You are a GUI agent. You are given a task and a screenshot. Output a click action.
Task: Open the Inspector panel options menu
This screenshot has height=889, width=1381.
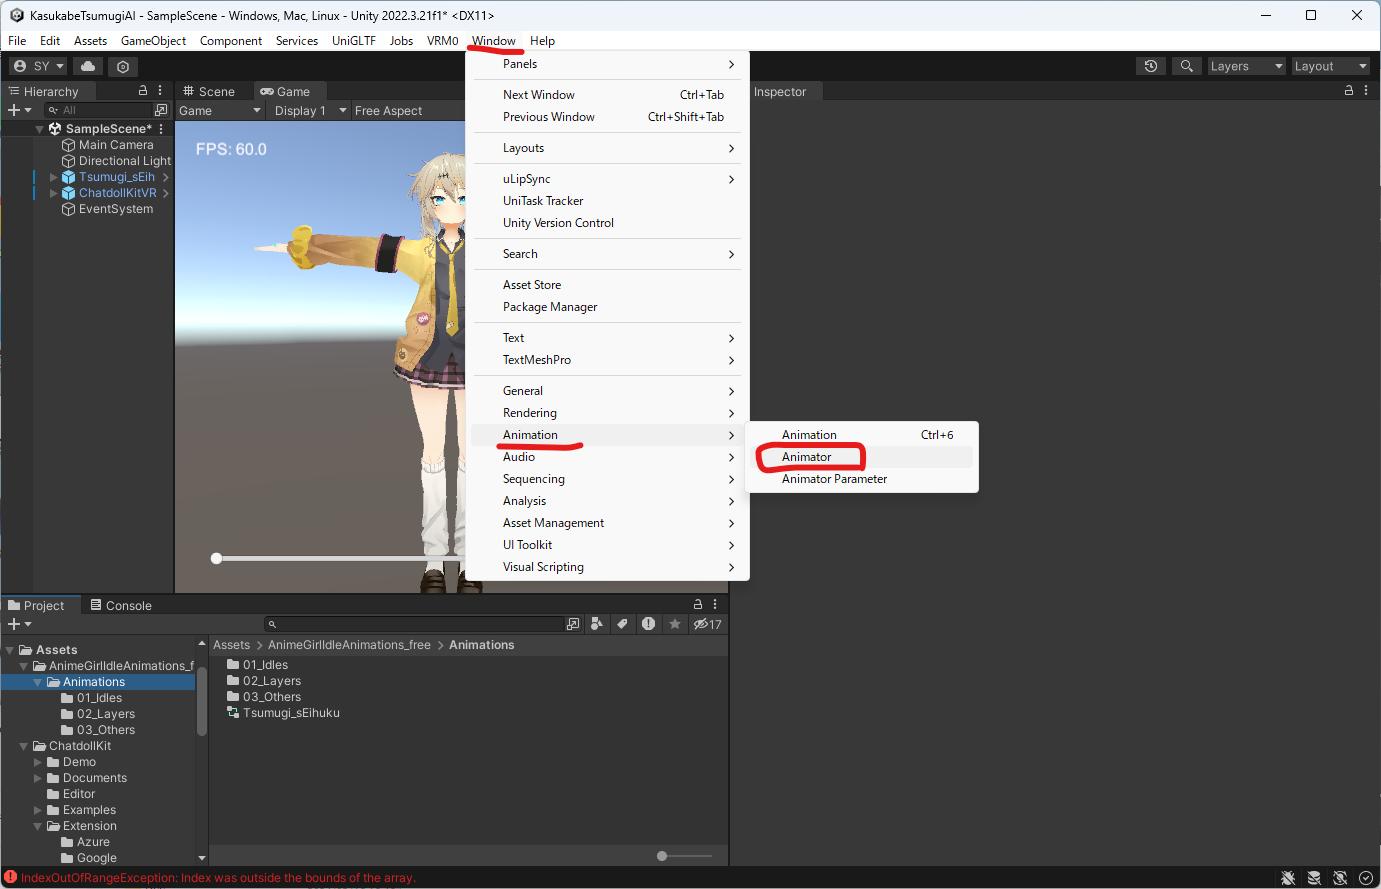point(1366,90)
